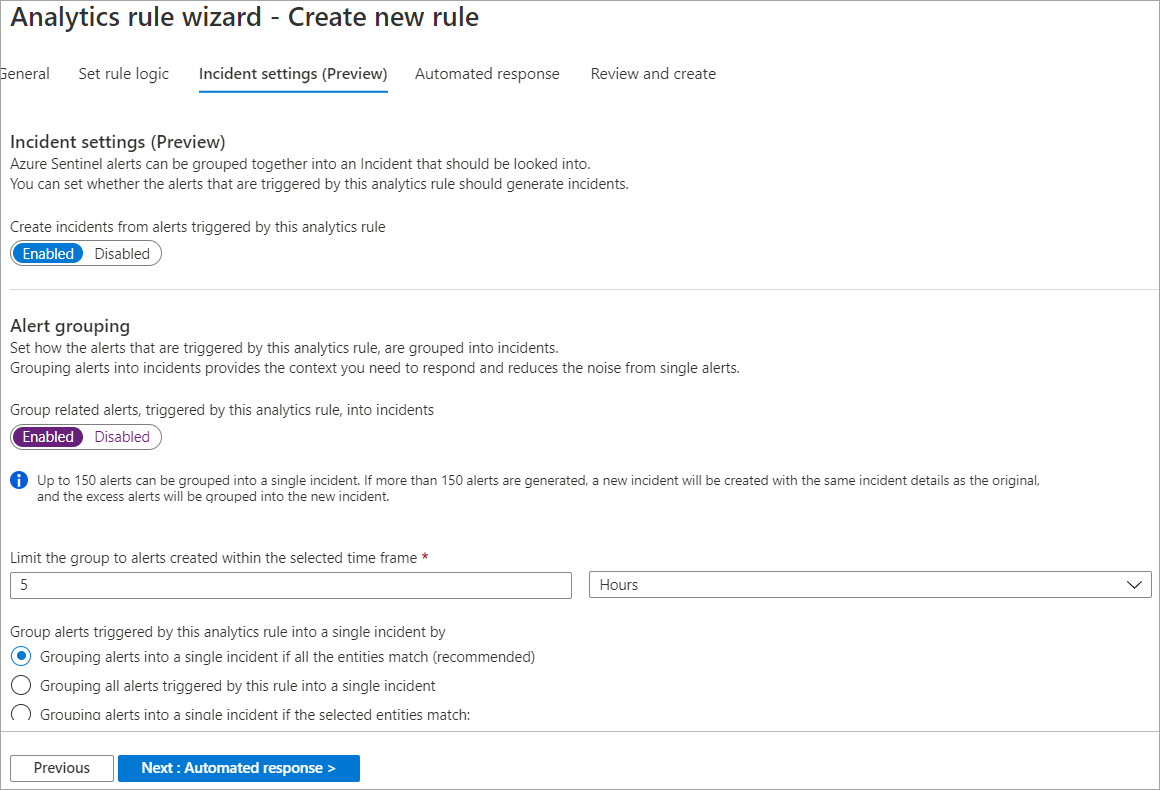Switch to Set rule logic tab
The width and height of the screenshot is (1160, 790).
124,74
